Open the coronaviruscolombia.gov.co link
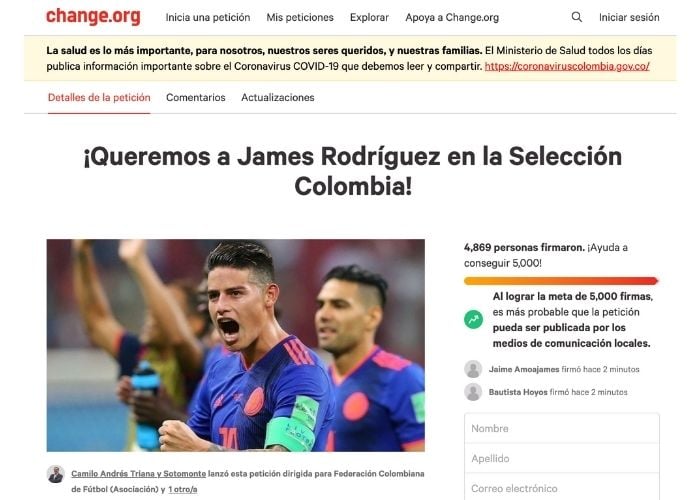The height and width of the screenshot is (500, 700). 567,67
